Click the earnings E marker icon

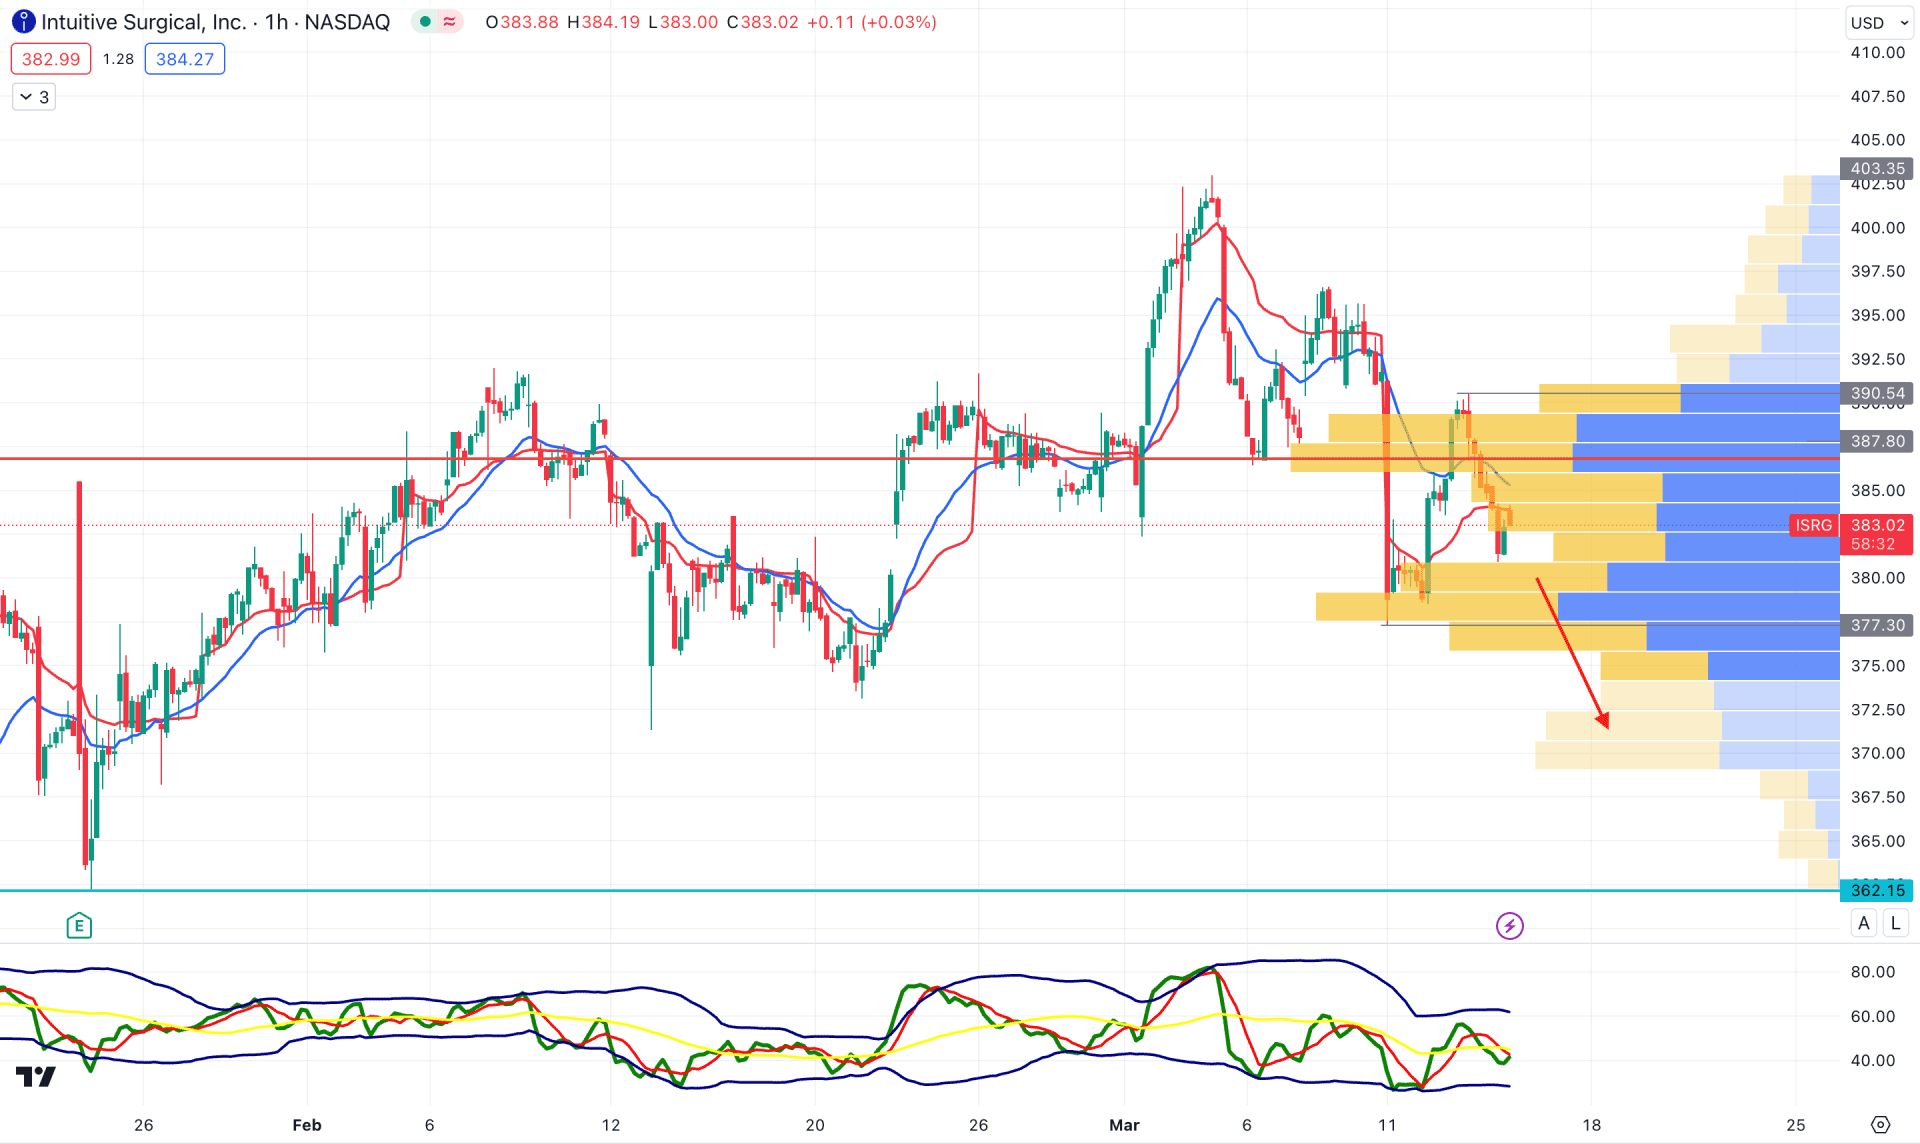click(79, 926)
